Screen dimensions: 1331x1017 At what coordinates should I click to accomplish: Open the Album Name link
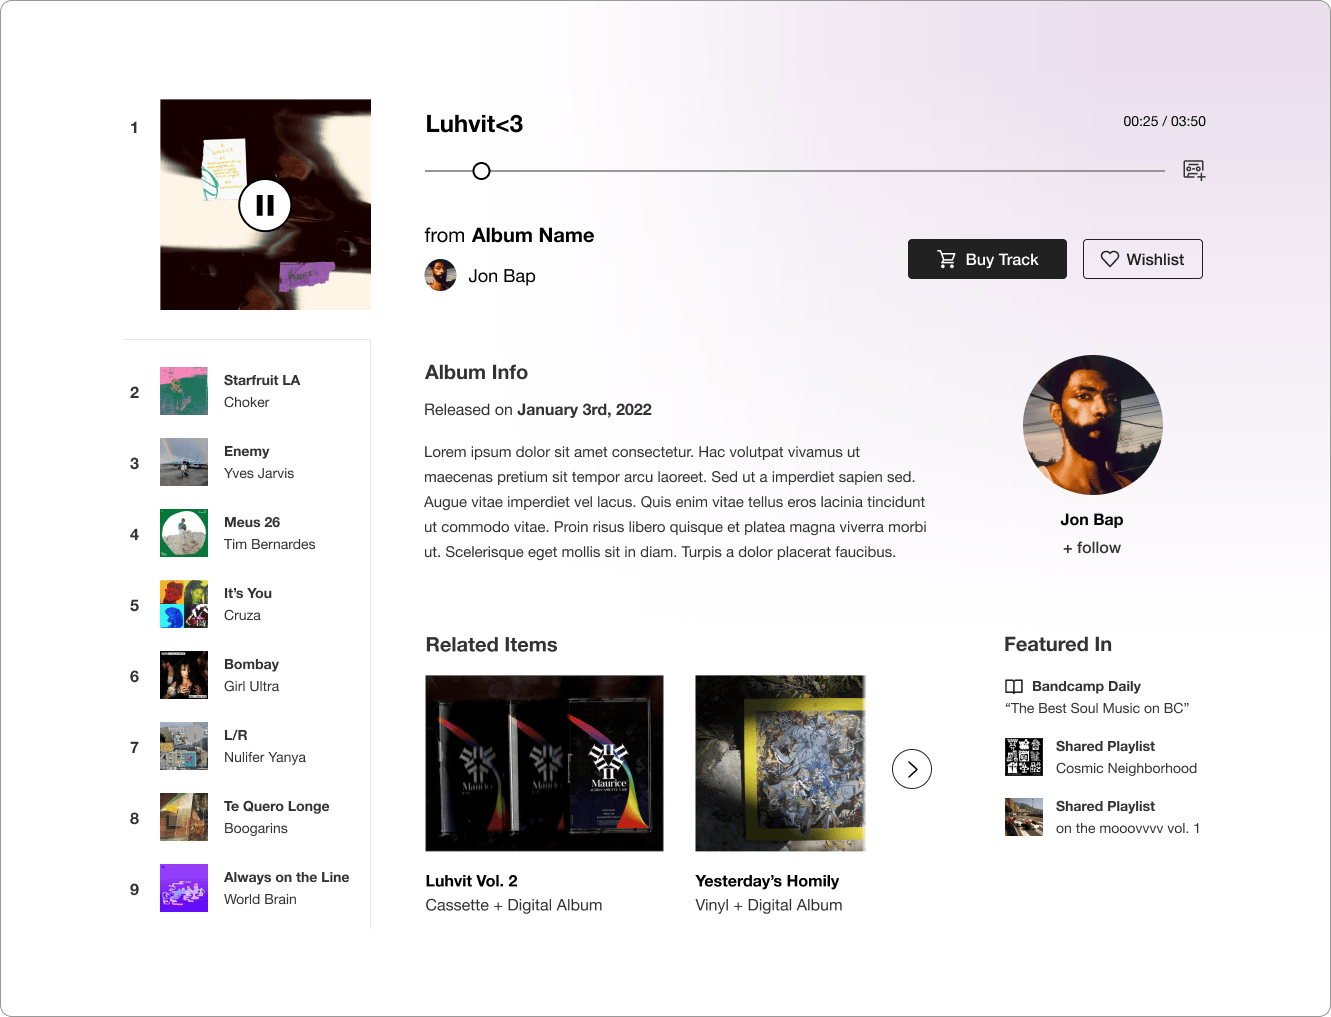[532, 235]
